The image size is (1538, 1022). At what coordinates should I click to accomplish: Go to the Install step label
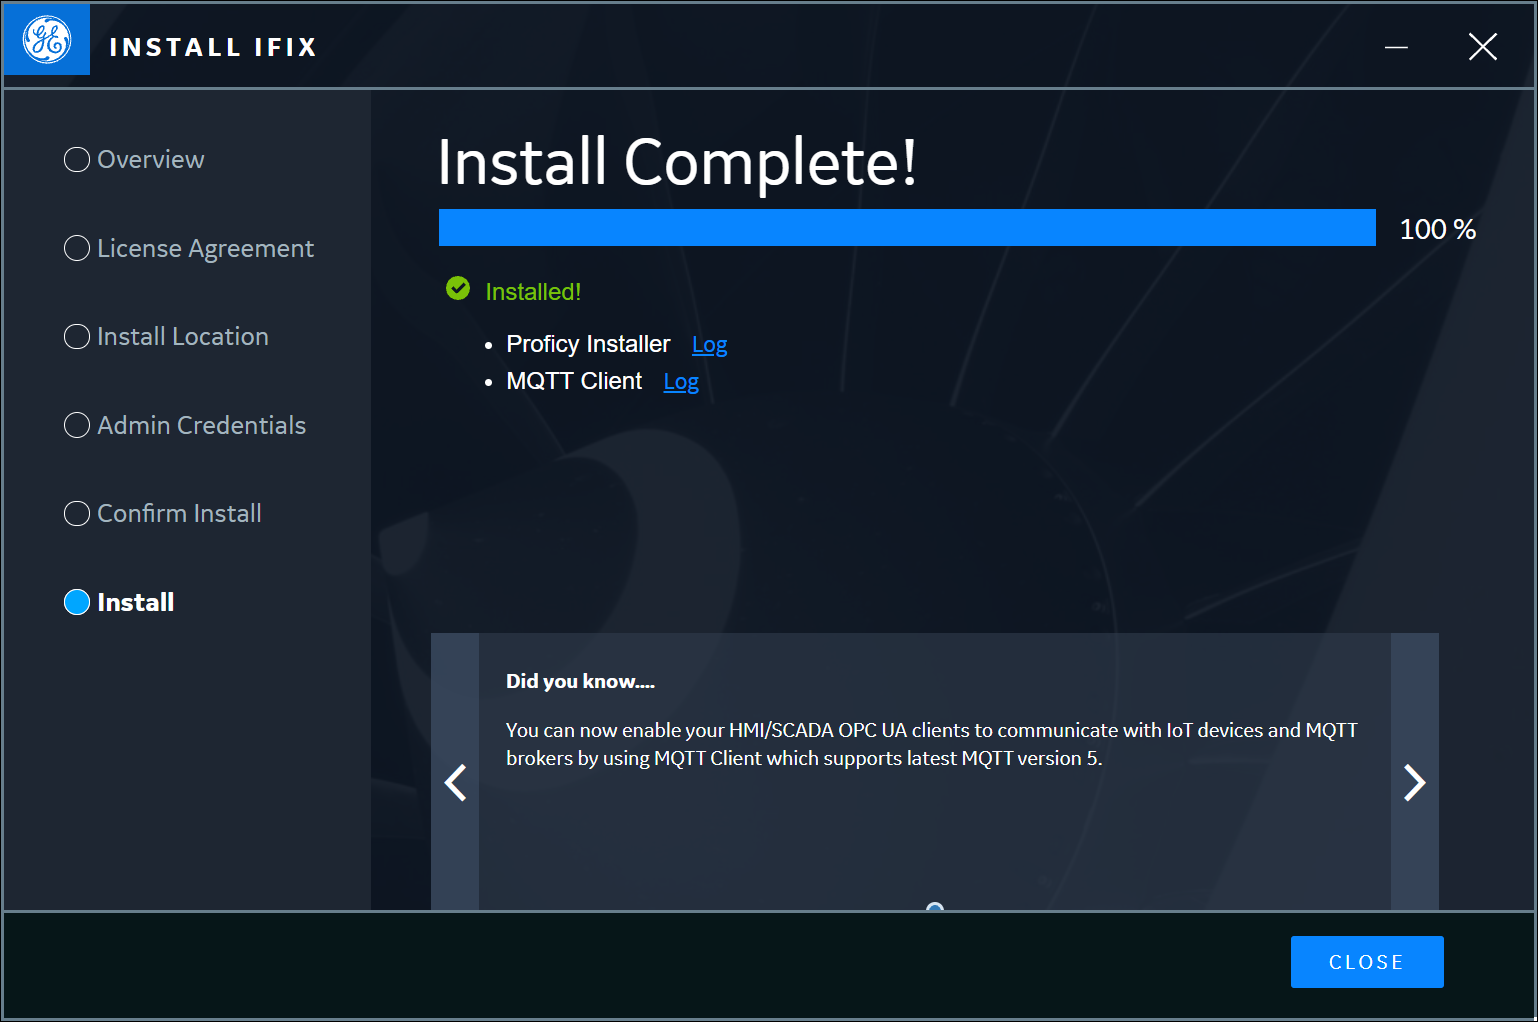pyautogui.click(x=136, y=602)
